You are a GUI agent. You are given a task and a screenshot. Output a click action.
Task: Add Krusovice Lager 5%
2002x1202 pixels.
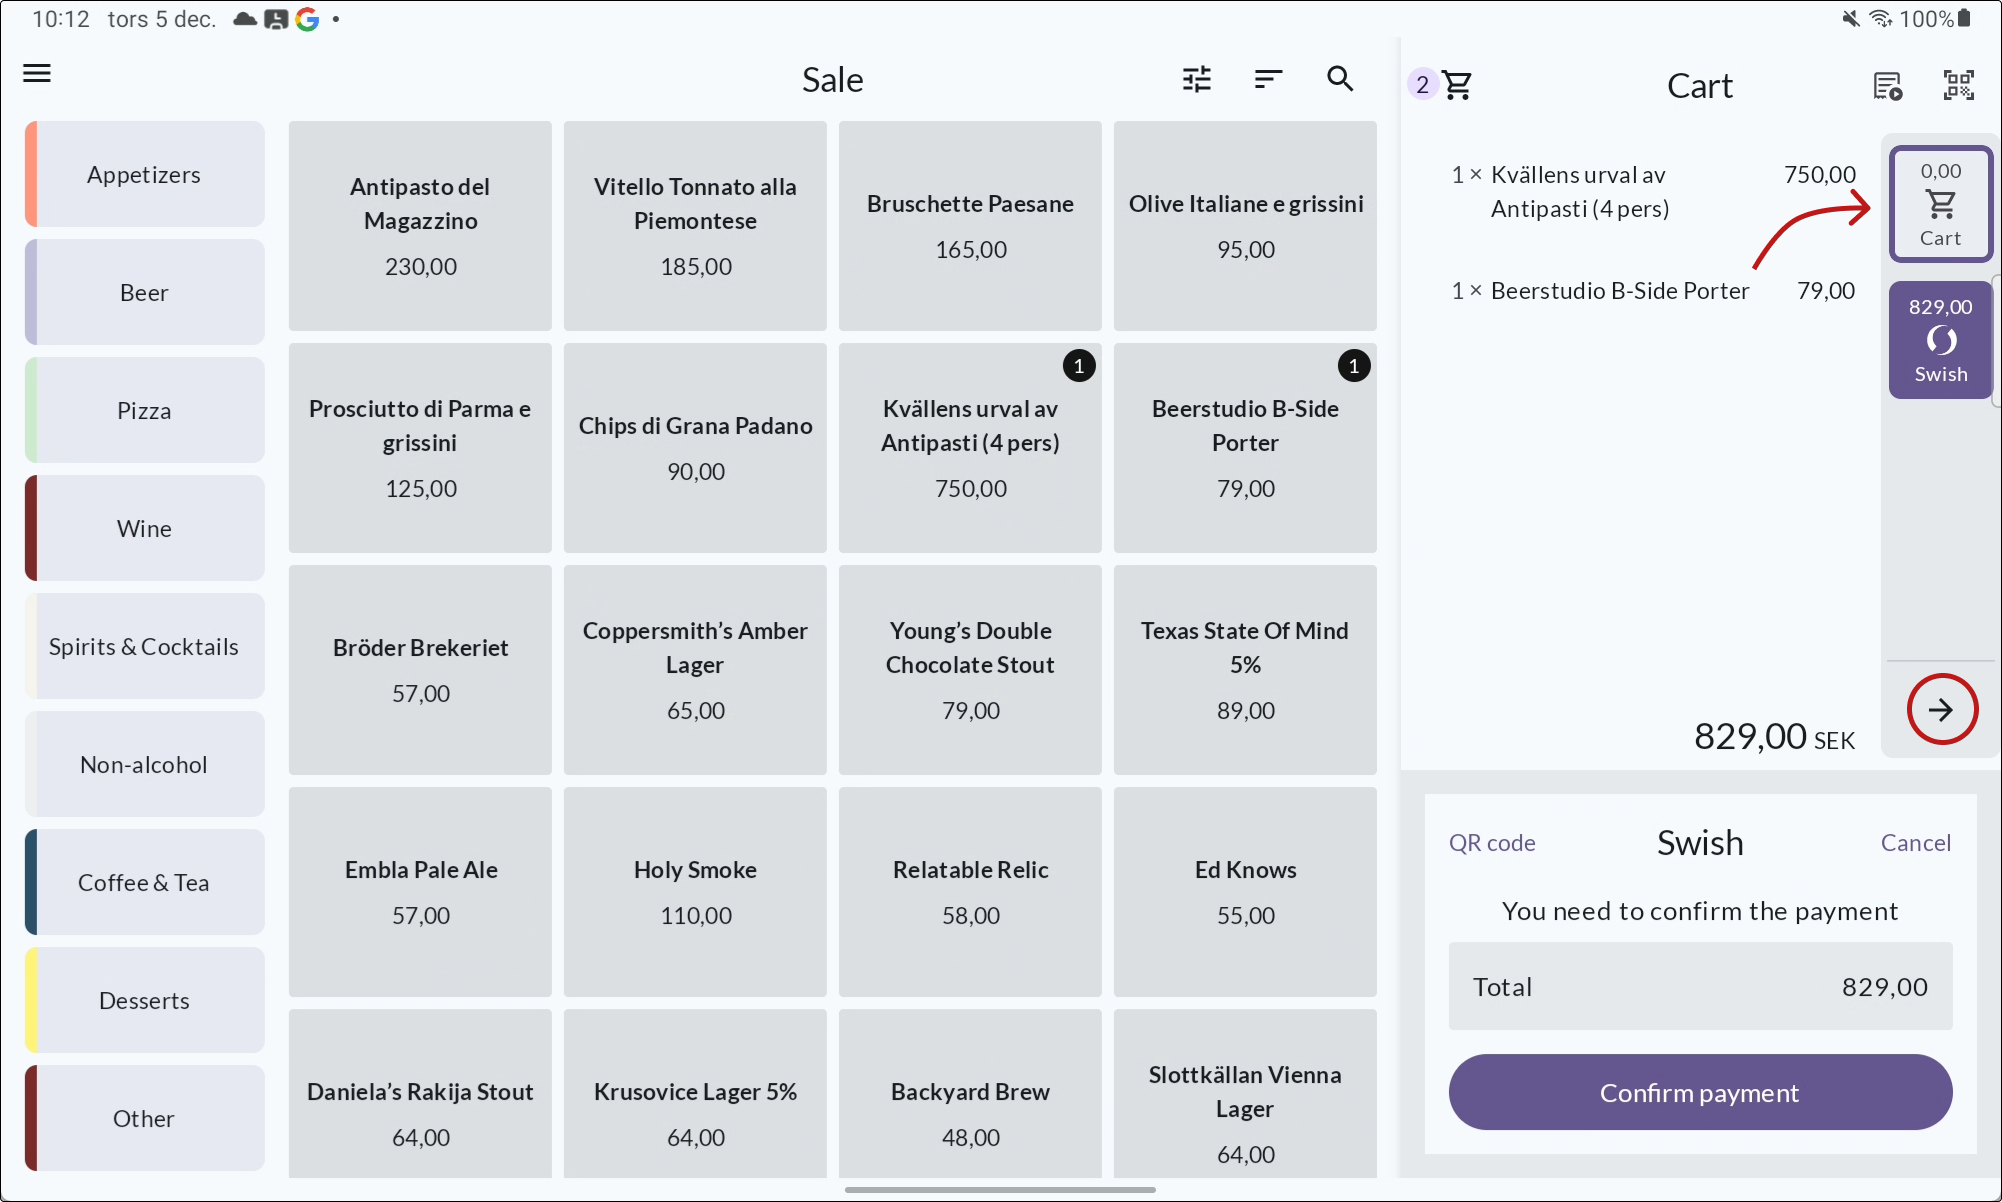[x=695, y=1094]
